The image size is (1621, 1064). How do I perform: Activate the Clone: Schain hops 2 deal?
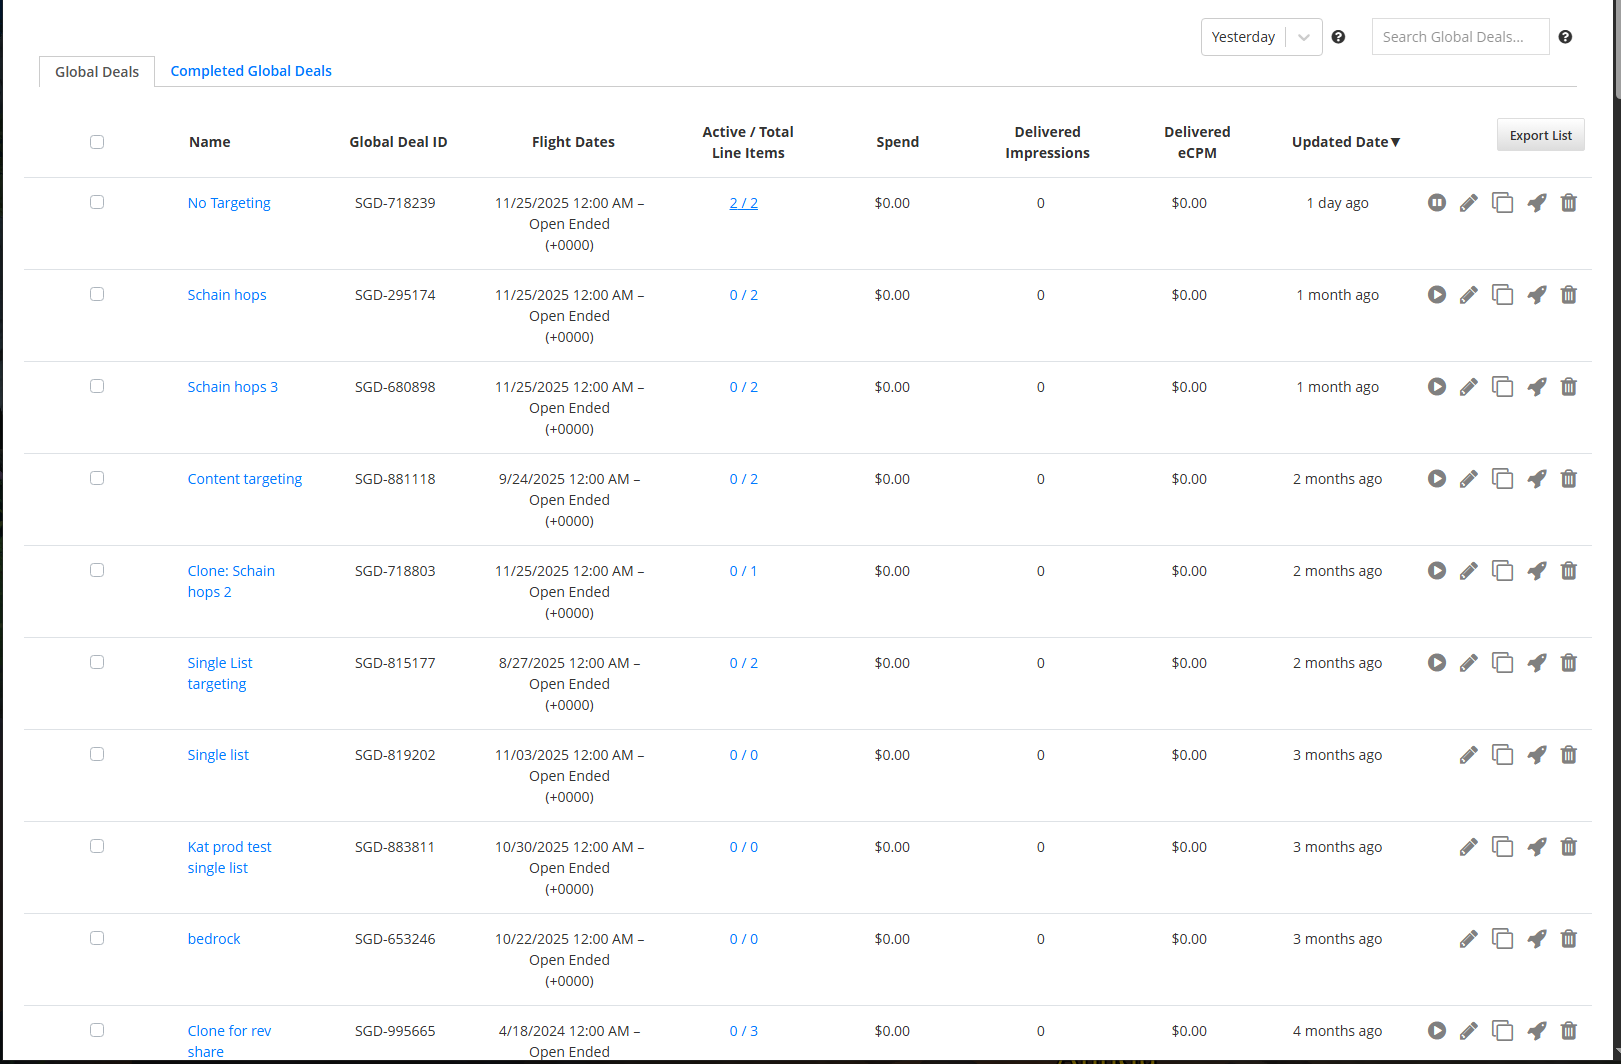tap(1436, 571)
